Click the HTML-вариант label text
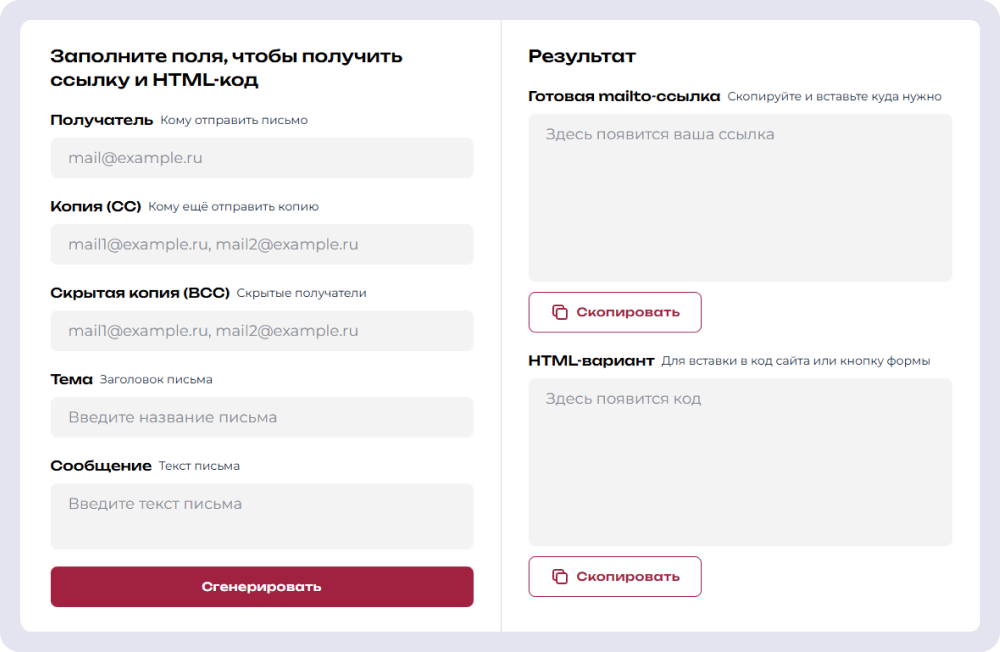Image resolution: width=1000 pixels, height=652 pixels. pos(591,361)
